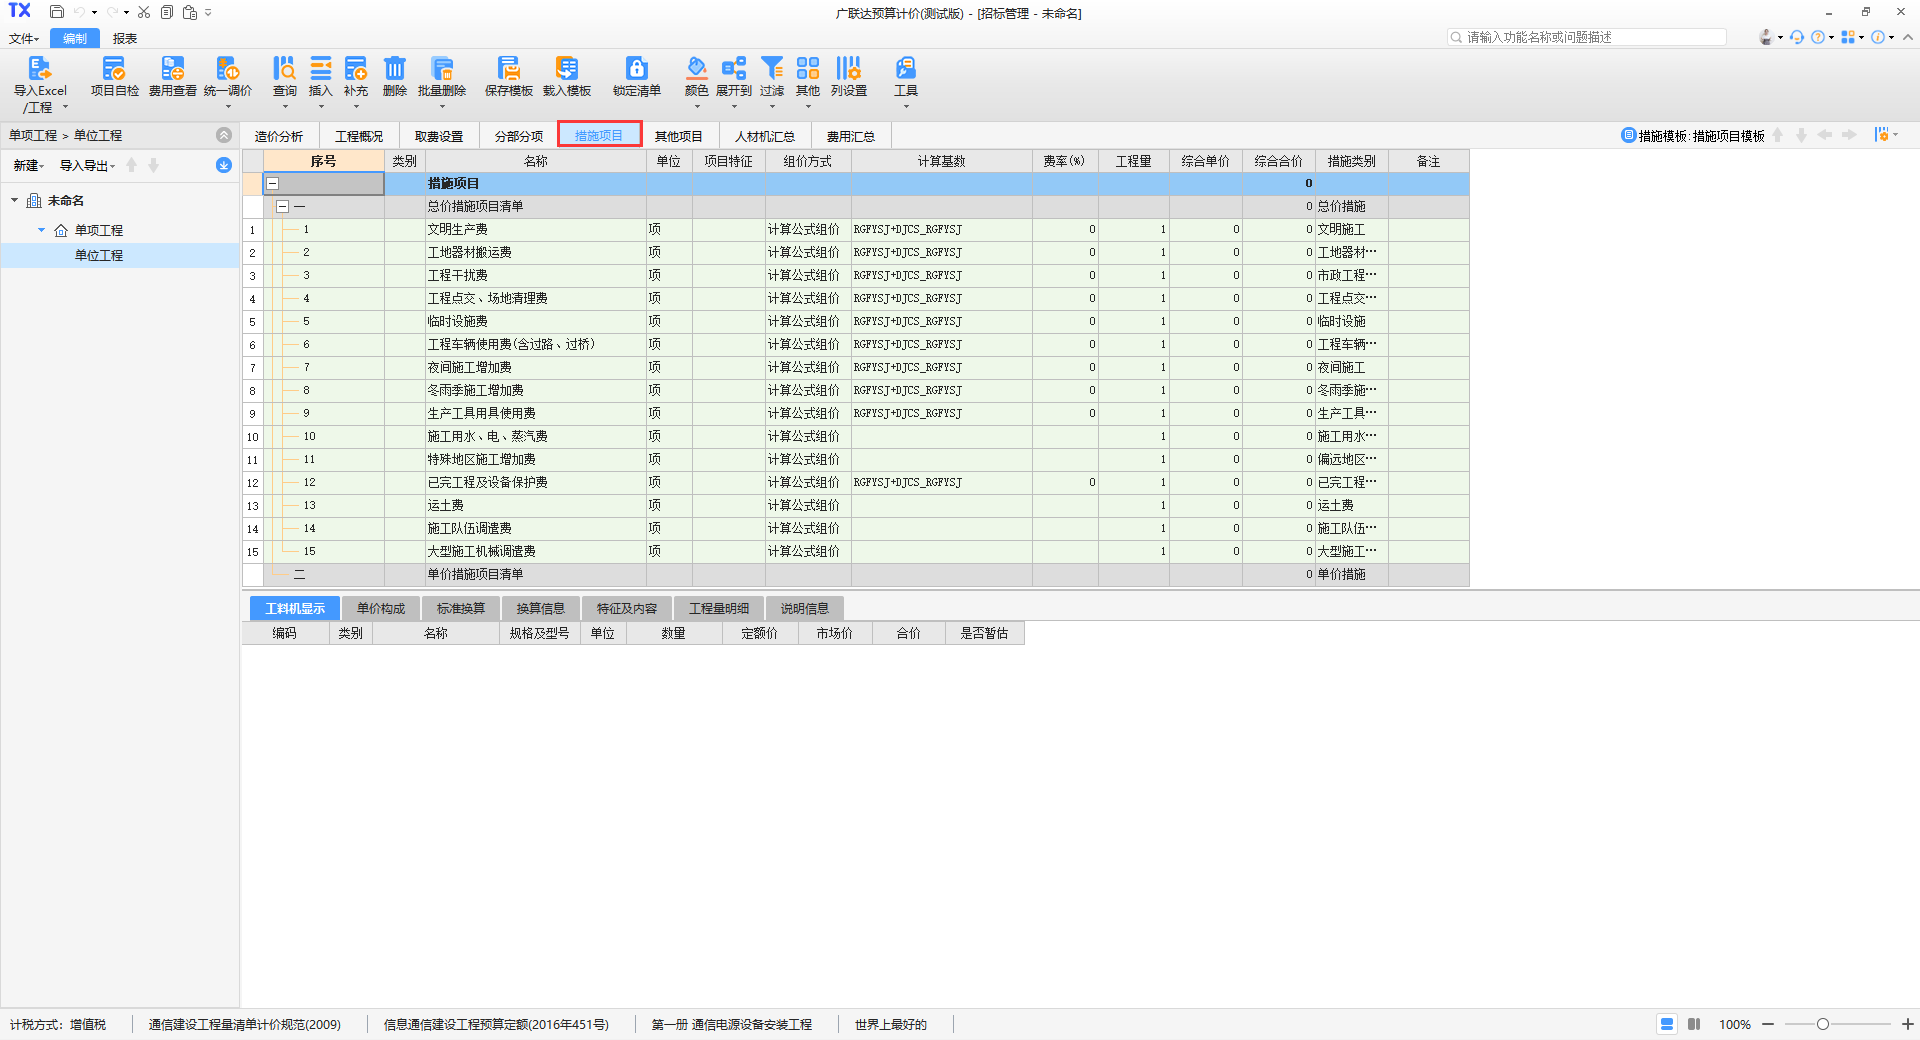The height and width of the screenshot is (1040, 1920).
Task: Click the 导入Excel/工程 import icon
Action: [x=39, y=69]
